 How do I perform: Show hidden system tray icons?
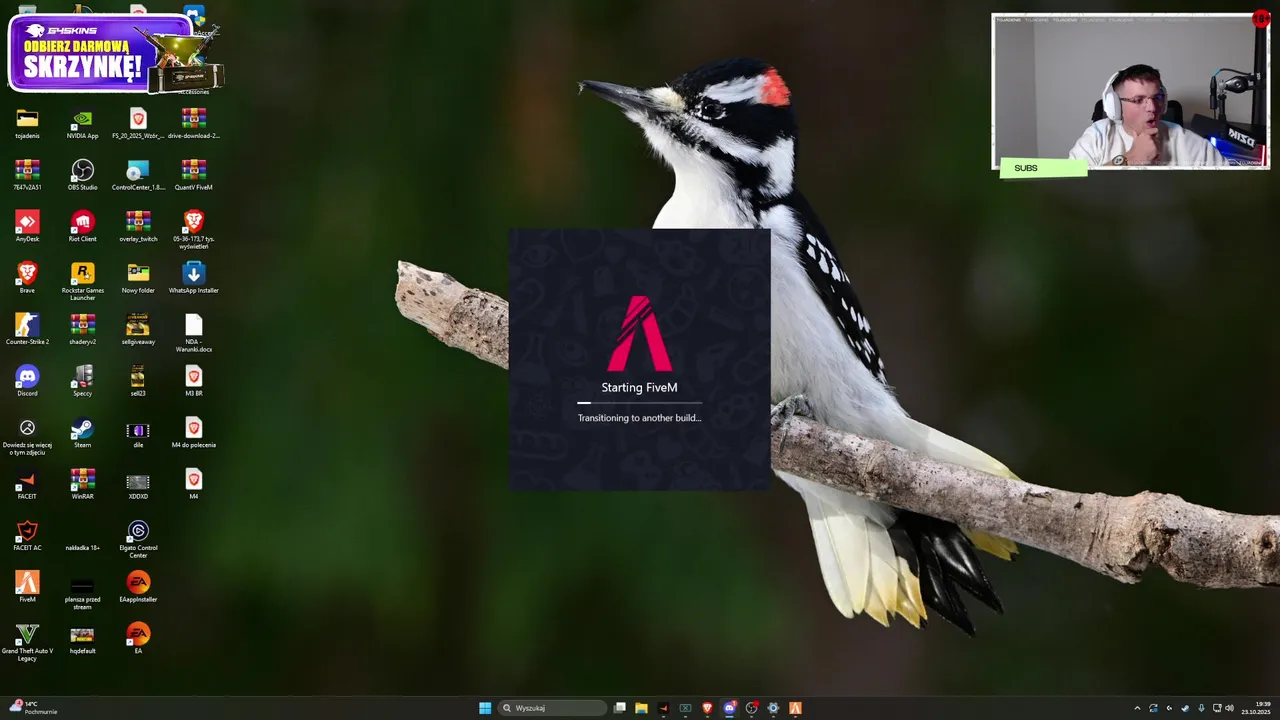1137,708
